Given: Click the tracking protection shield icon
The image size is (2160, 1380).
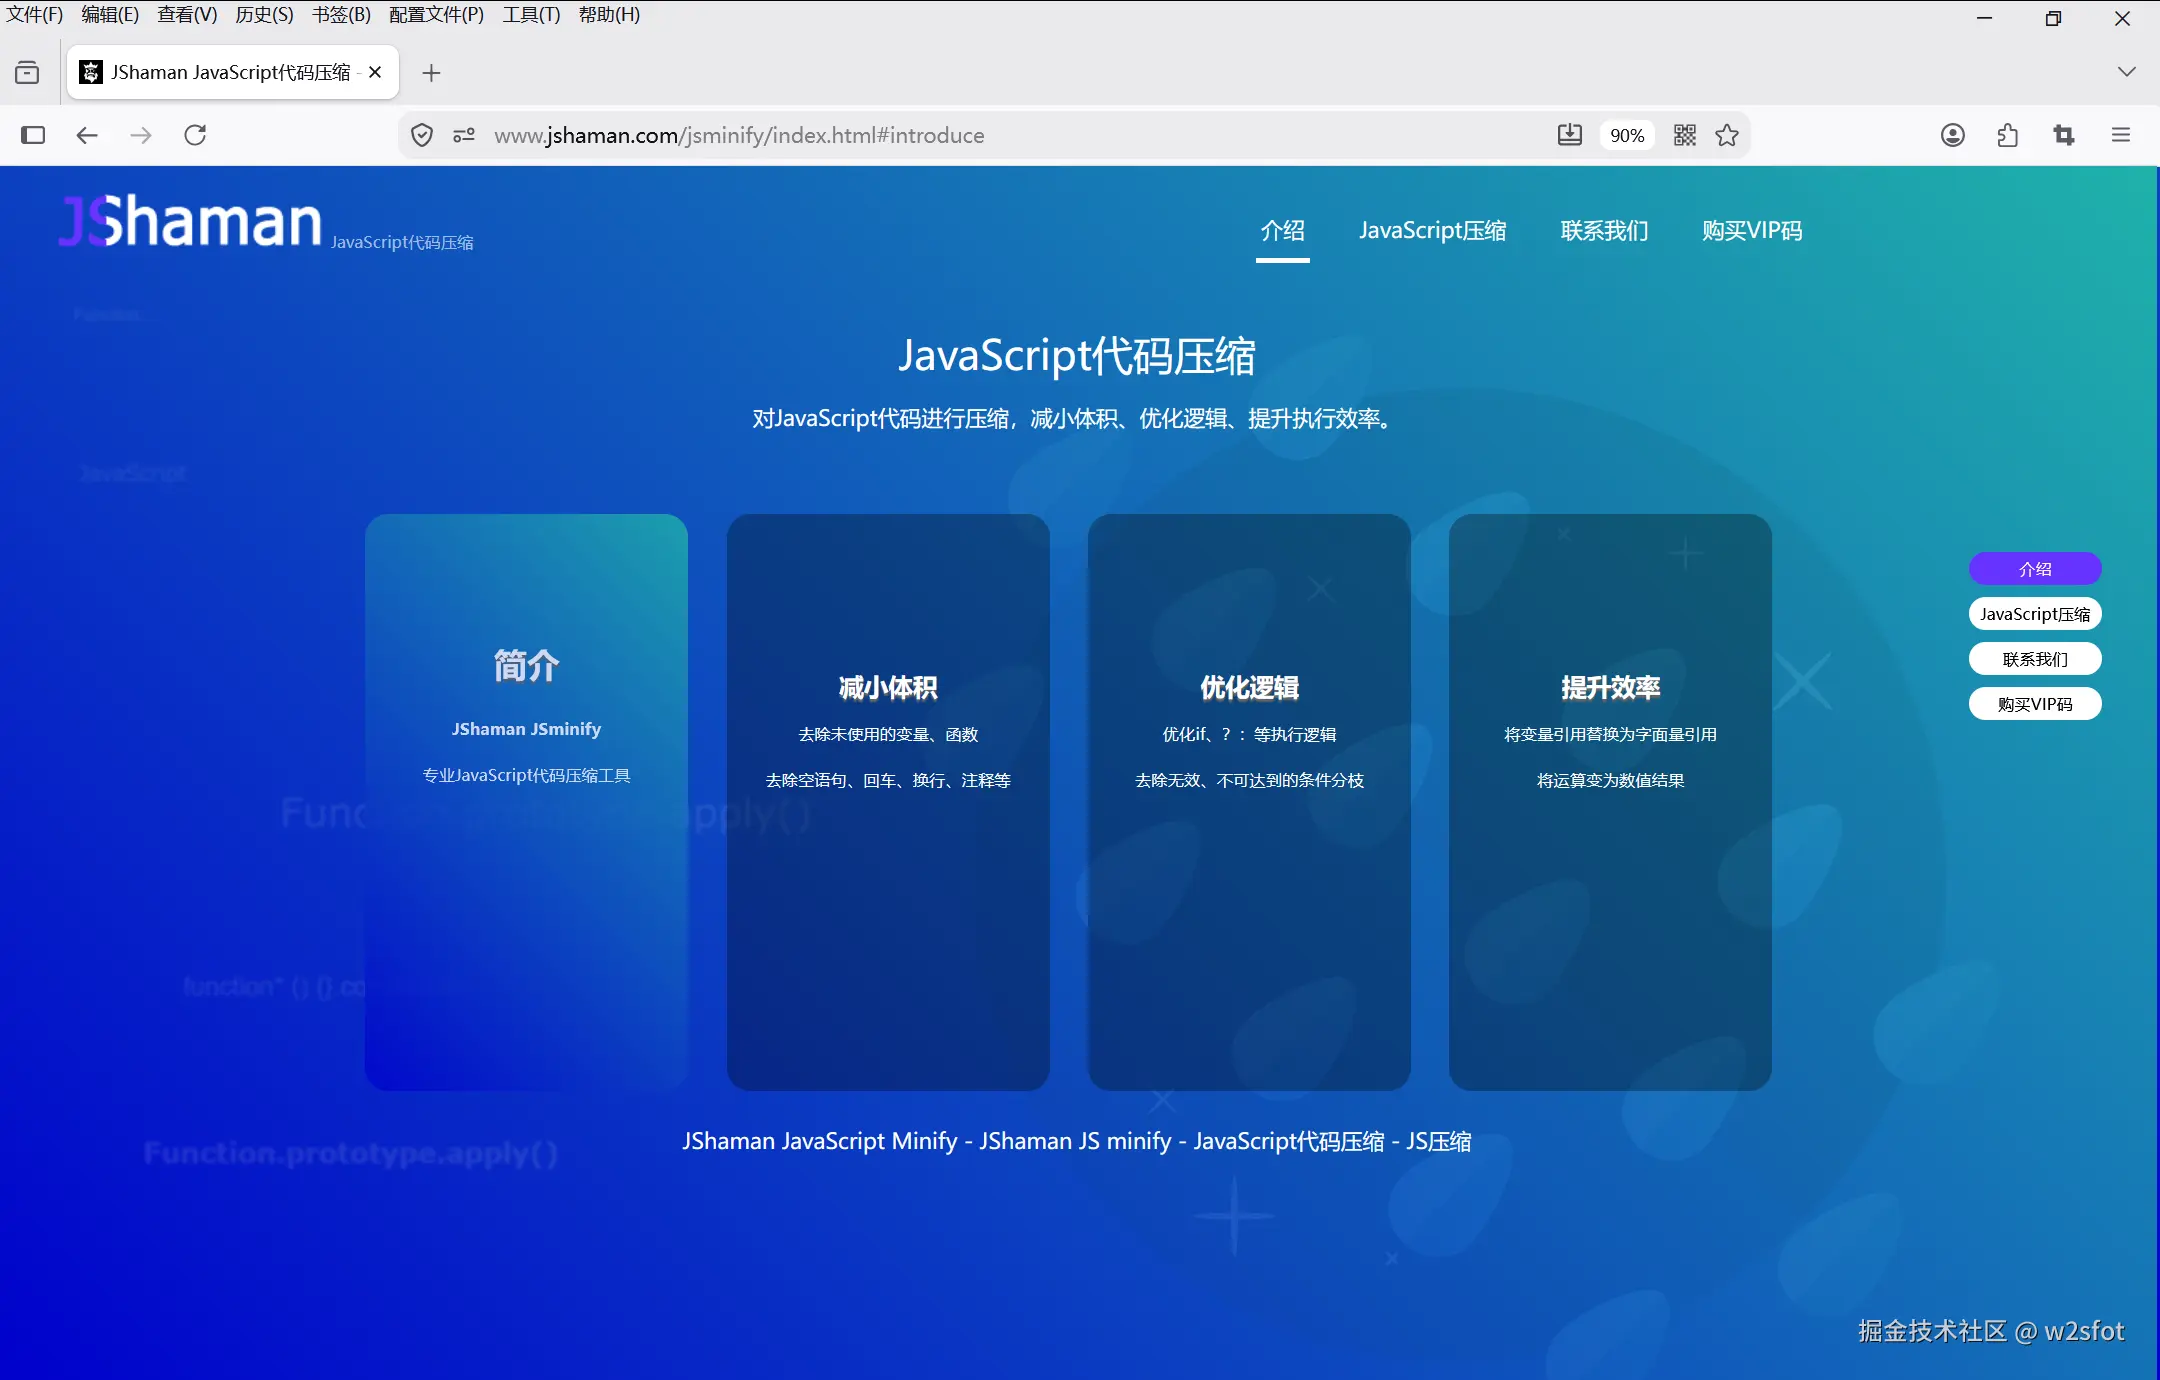Looking at the screenshot, I should click(x=422, y=135).
